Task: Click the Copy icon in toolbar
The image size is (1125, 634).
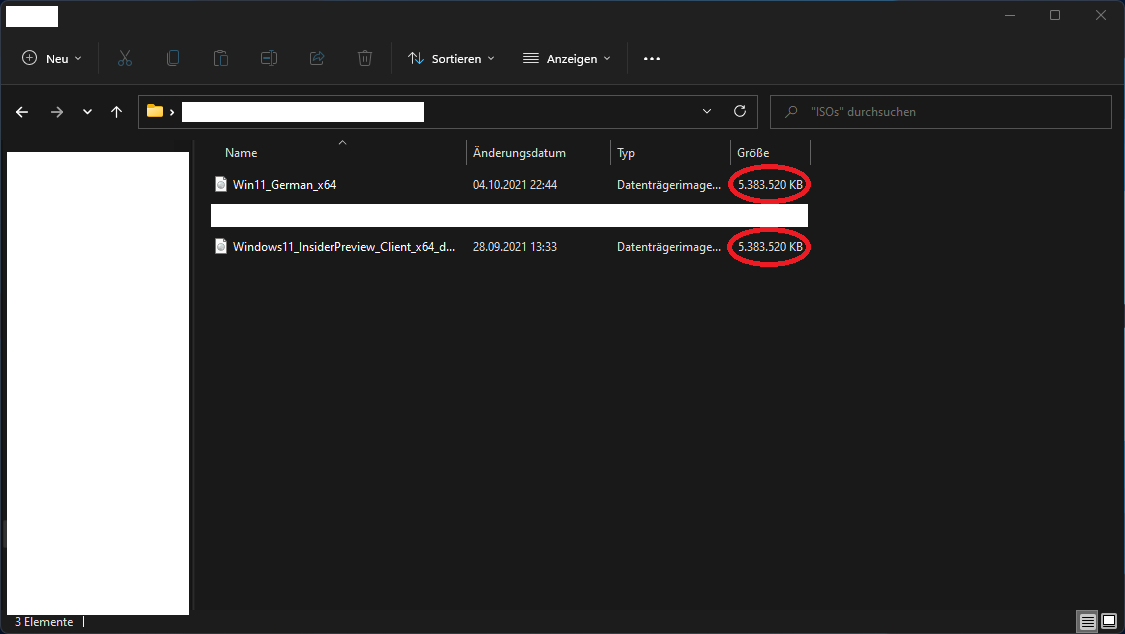Action: pos(173,59)
